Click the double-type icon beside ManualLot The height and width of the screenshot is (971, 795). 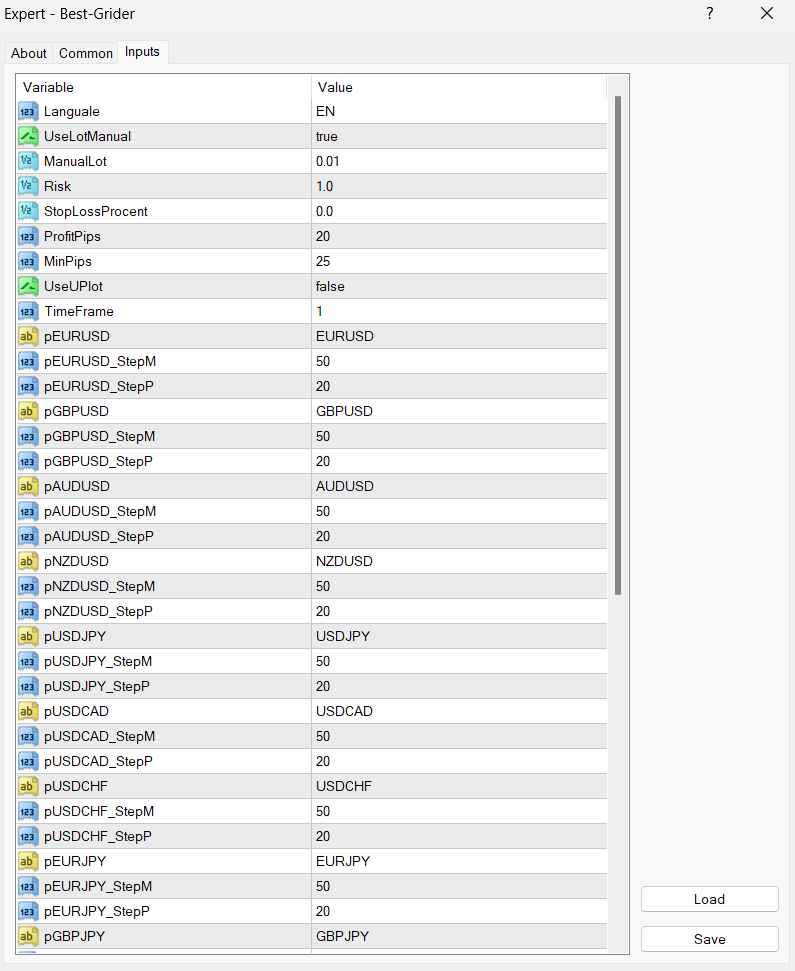28,161
